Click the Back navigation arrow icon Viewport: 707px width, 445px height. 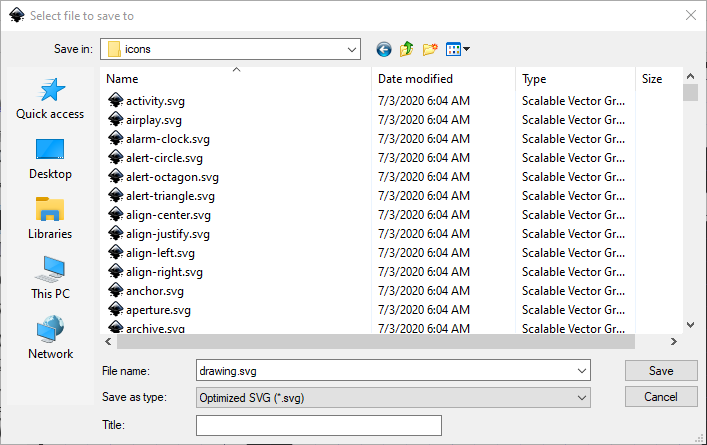(384, 49)
